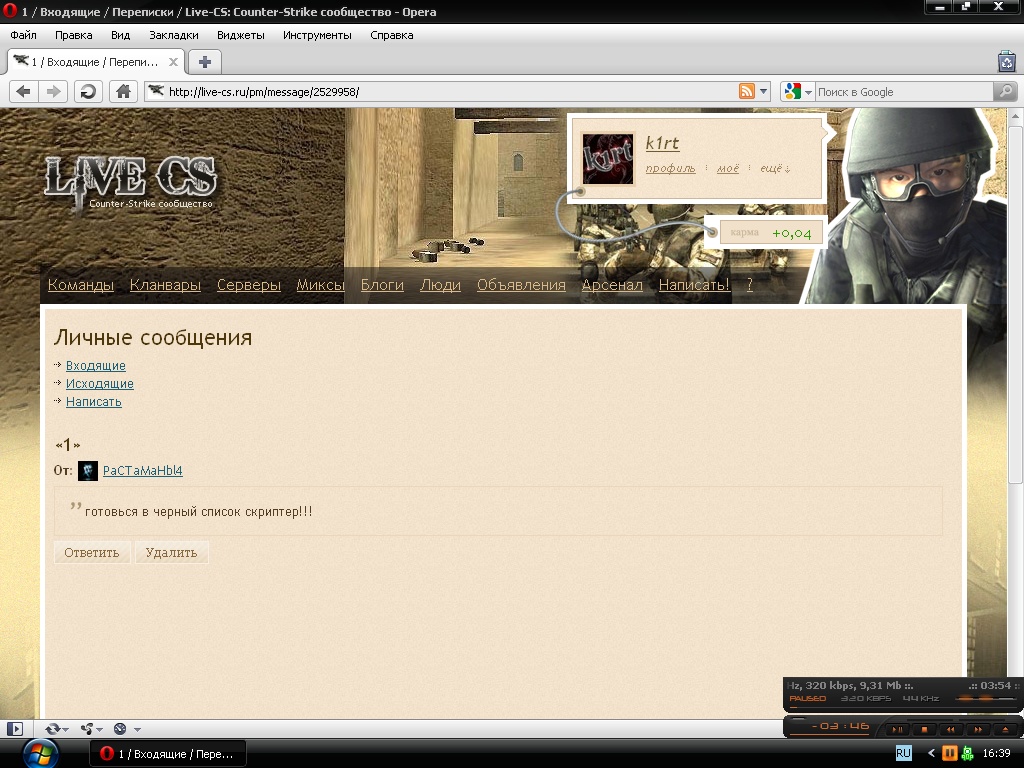Click into the URL address field

(451, 91)
